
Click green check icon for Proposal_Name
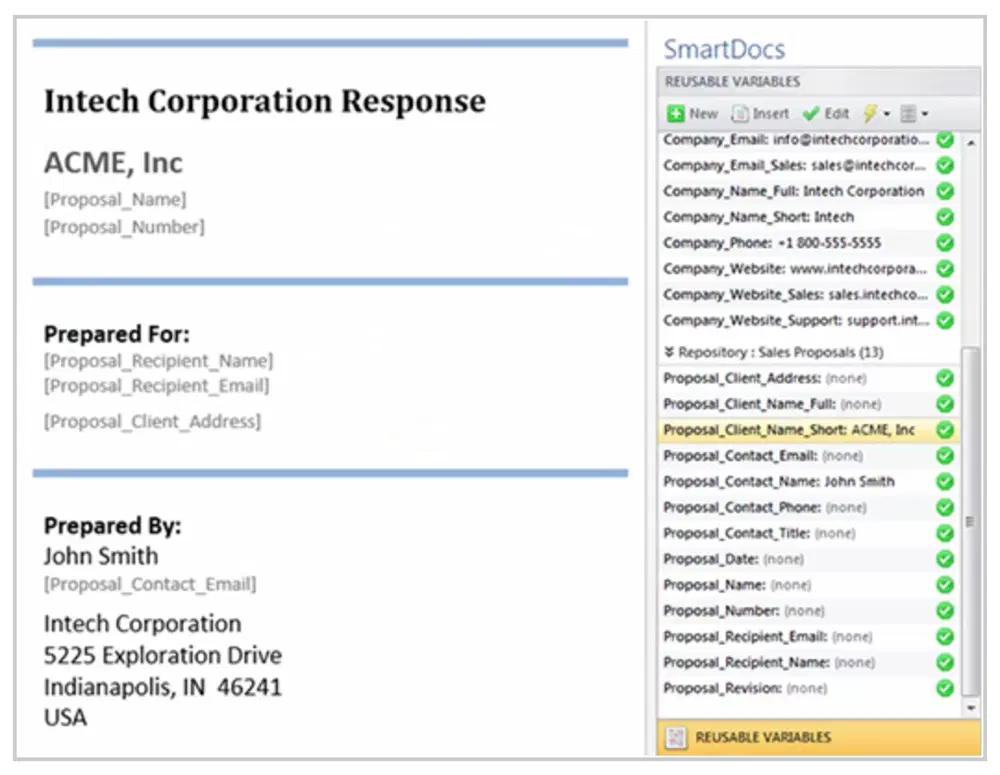pos(945,585)
